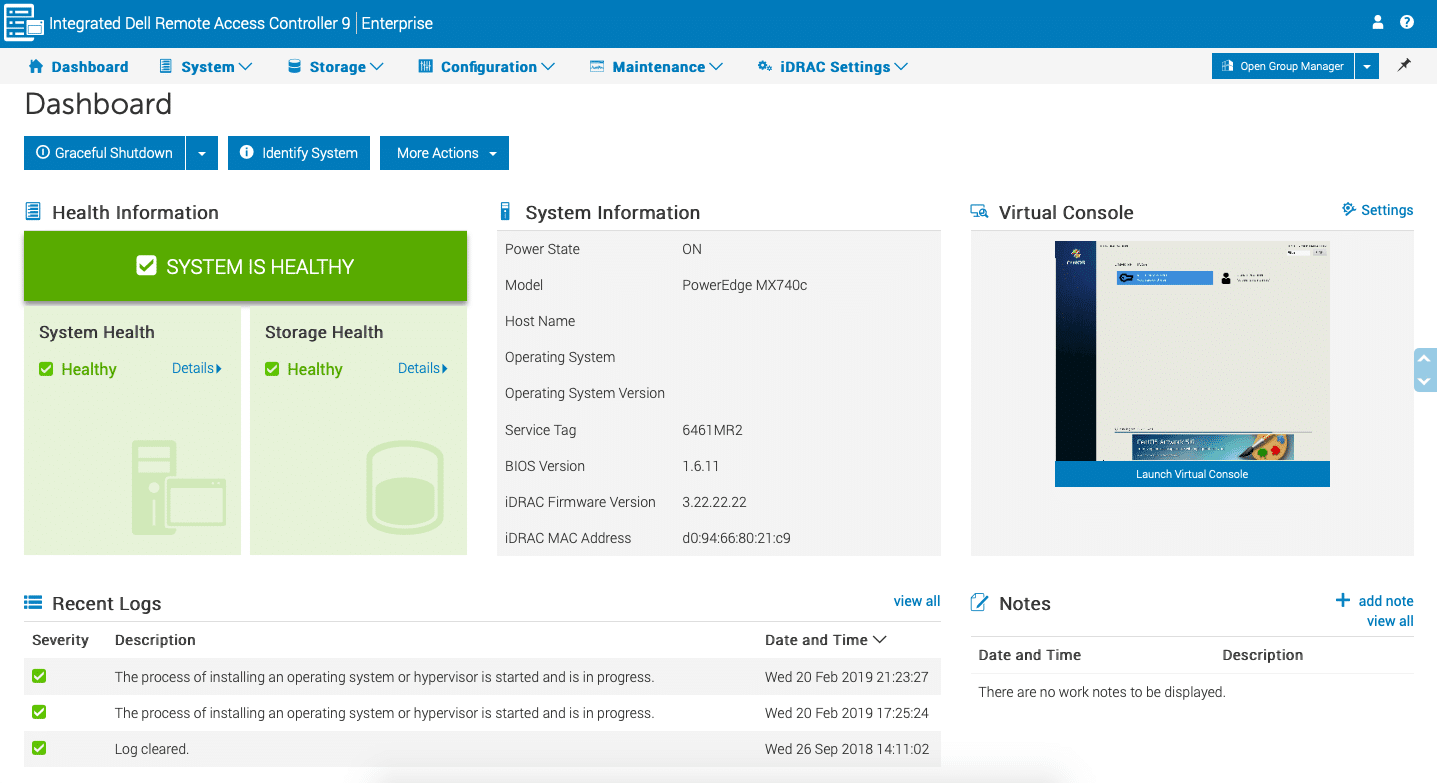This screenshot has width=1437, height=783.
Task: Click the System Health computer graphic
Action: pyautogui.click(x=179, y=487)
